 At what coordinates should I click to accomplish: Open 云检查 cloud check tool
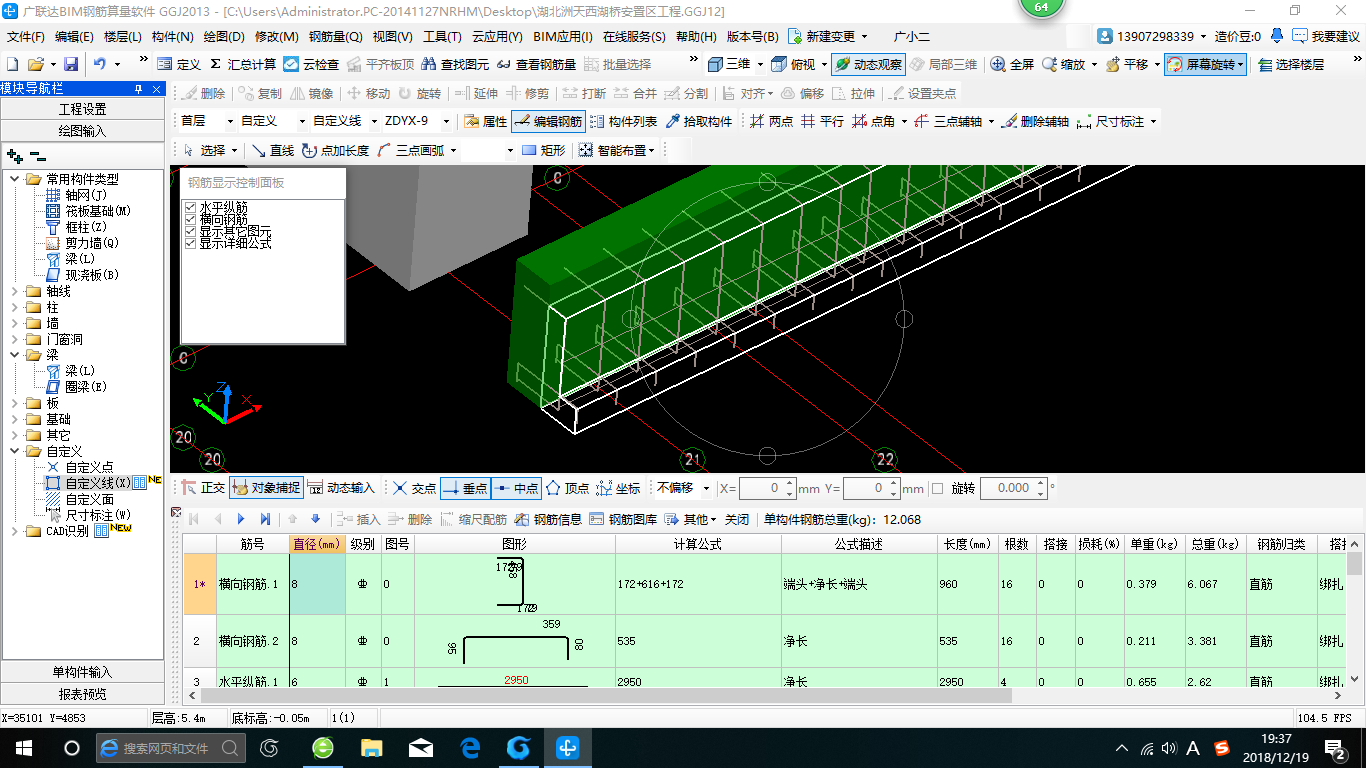311,64
